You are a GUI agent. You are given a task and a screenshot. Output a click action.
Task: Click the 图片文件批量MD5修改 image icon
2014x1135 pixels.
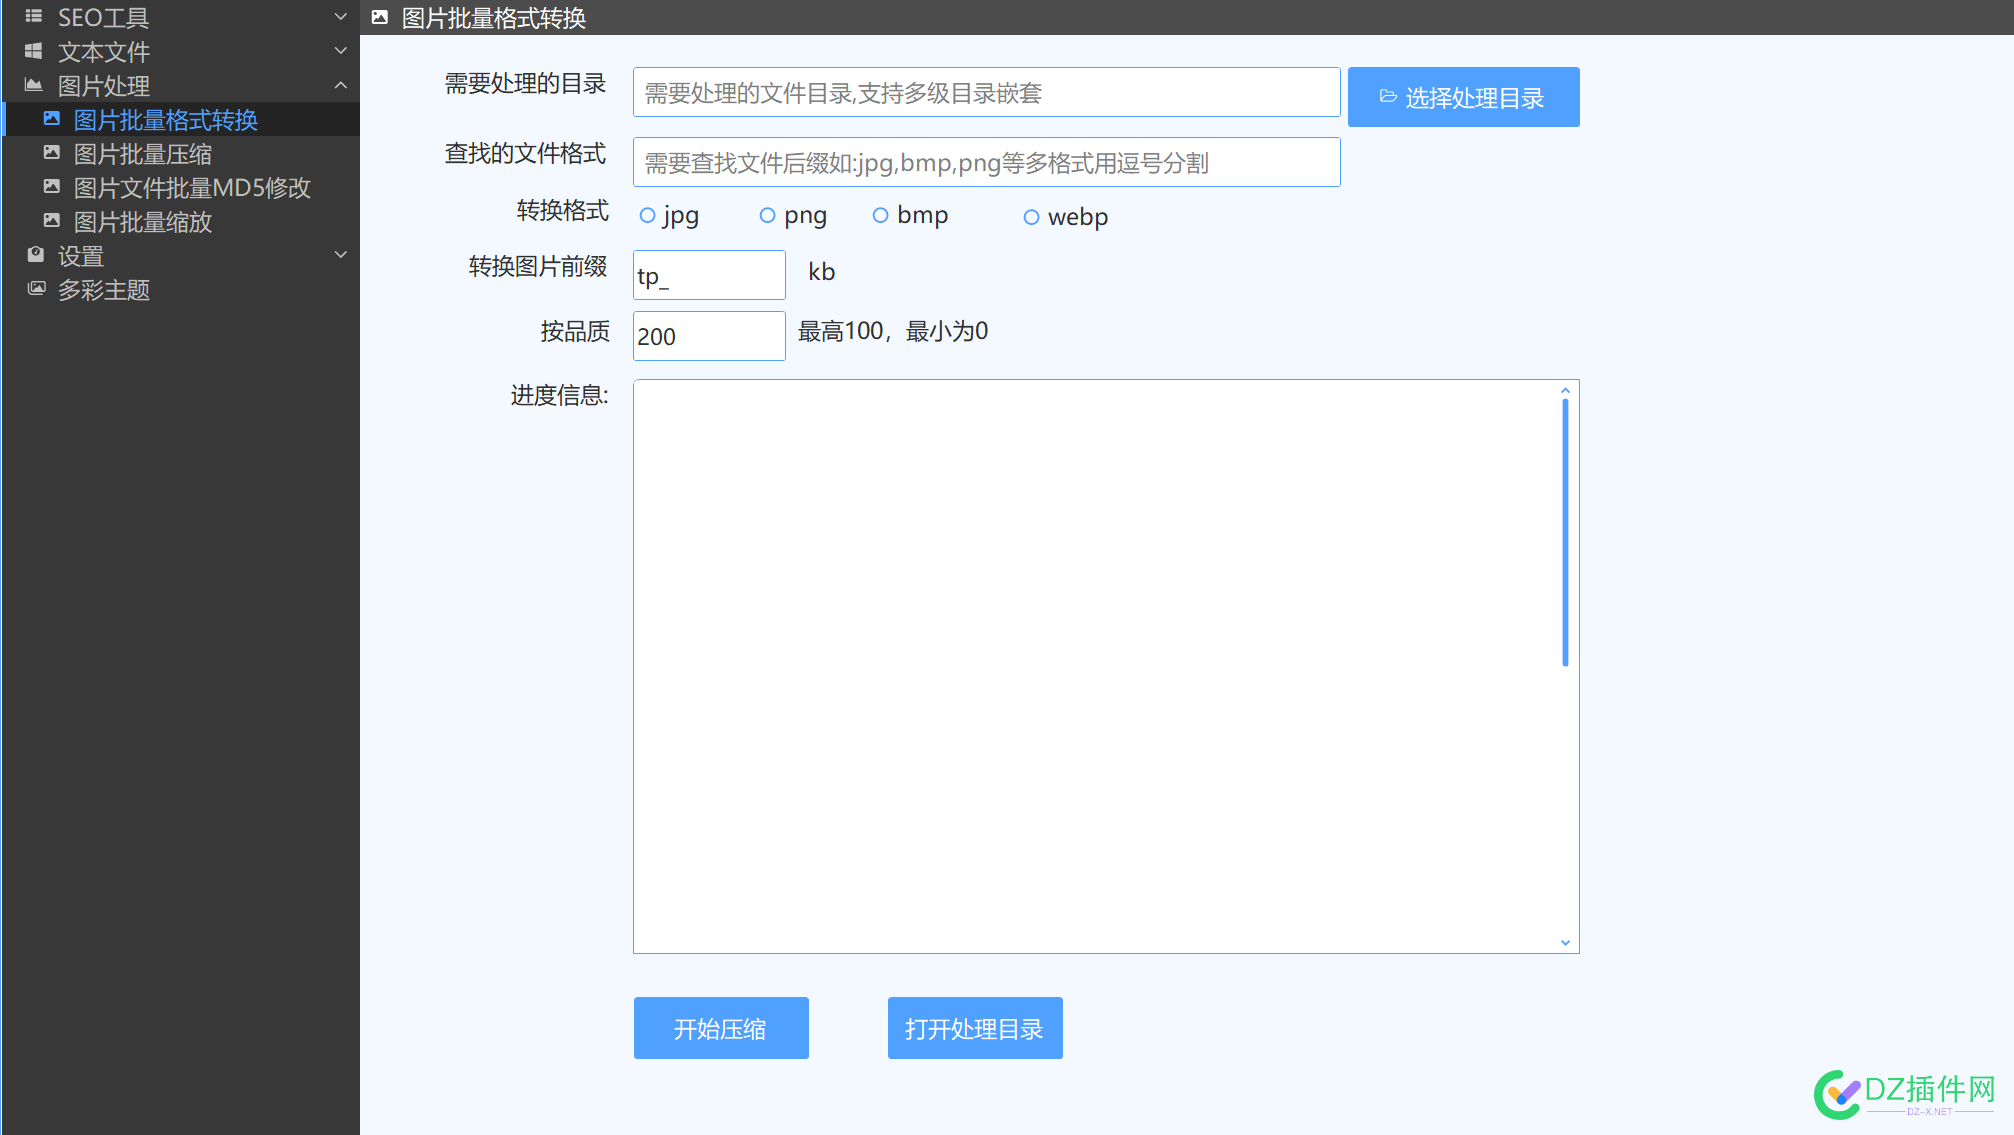tap(51, 186)
